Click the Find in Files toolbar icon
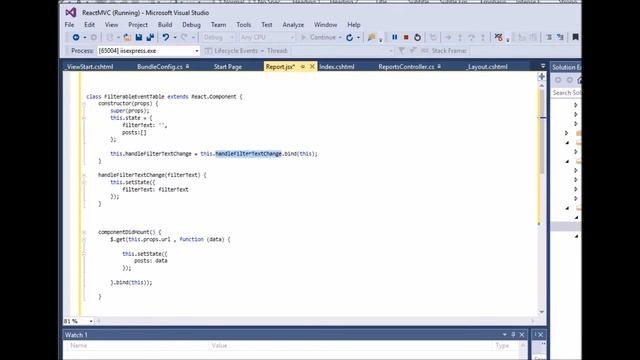 pos(371,38)
